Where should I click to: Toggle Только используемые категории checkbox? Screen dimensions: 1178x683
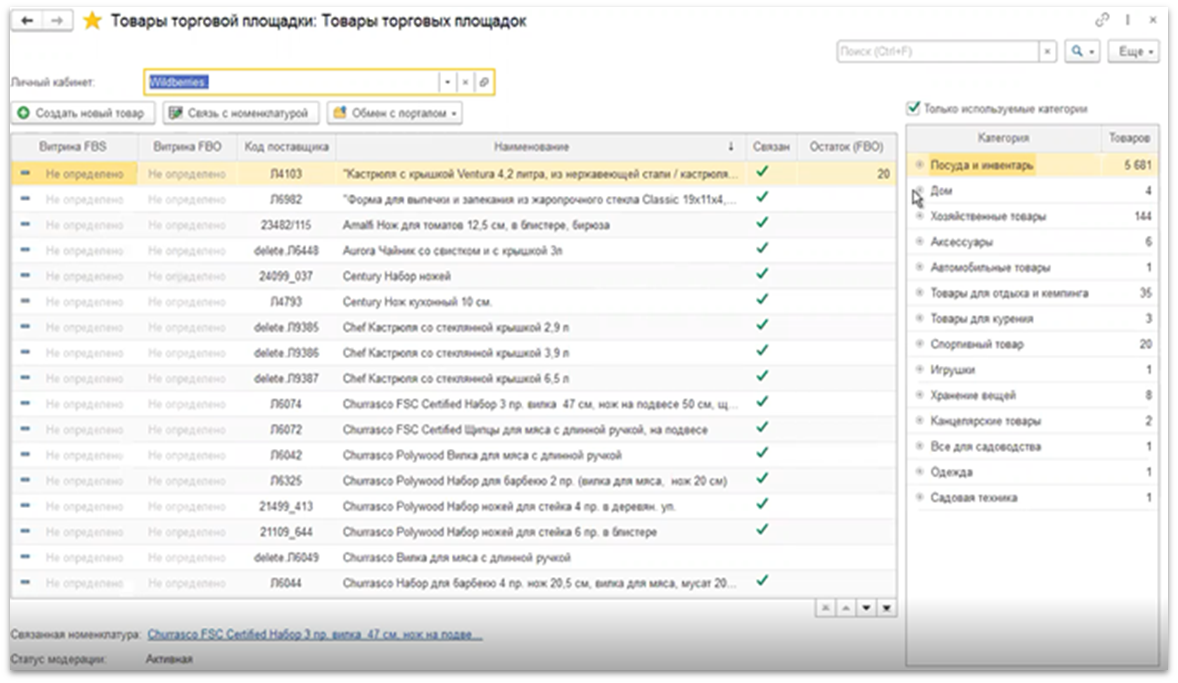point(914,108)
